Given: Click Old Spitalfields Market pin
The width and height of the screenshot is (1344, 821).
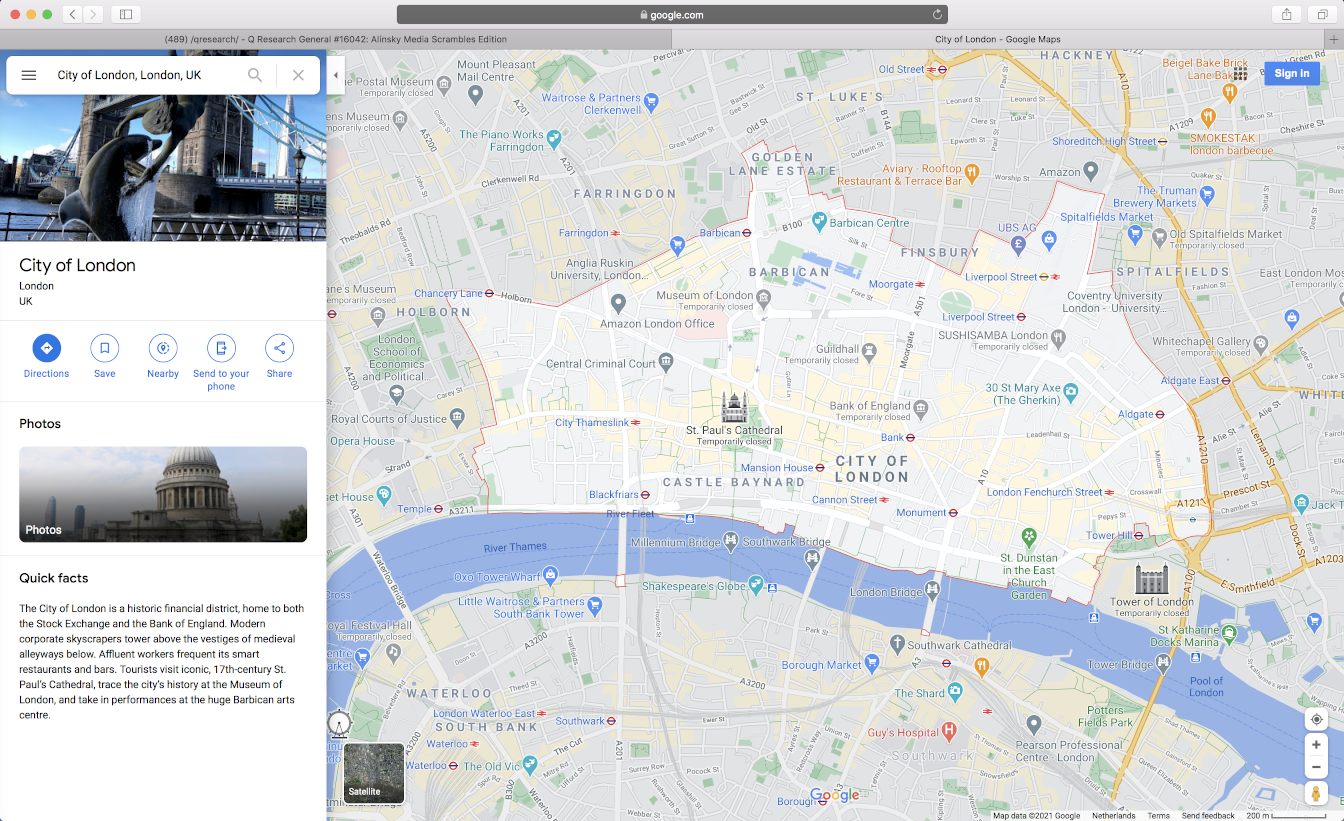Looking at the screenshot, I should [x=1160, y=235].
